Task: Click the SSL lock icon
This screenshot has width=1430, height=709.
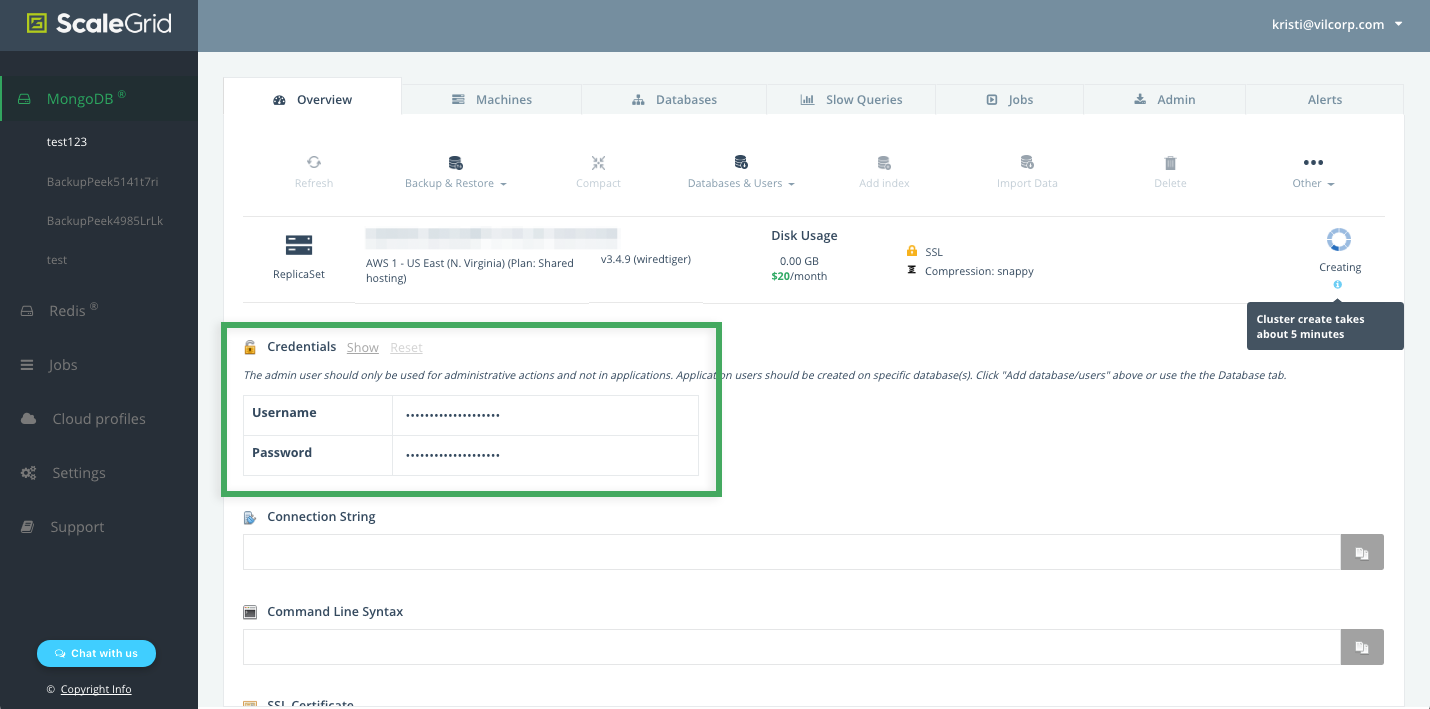Action: click(912, 252)
